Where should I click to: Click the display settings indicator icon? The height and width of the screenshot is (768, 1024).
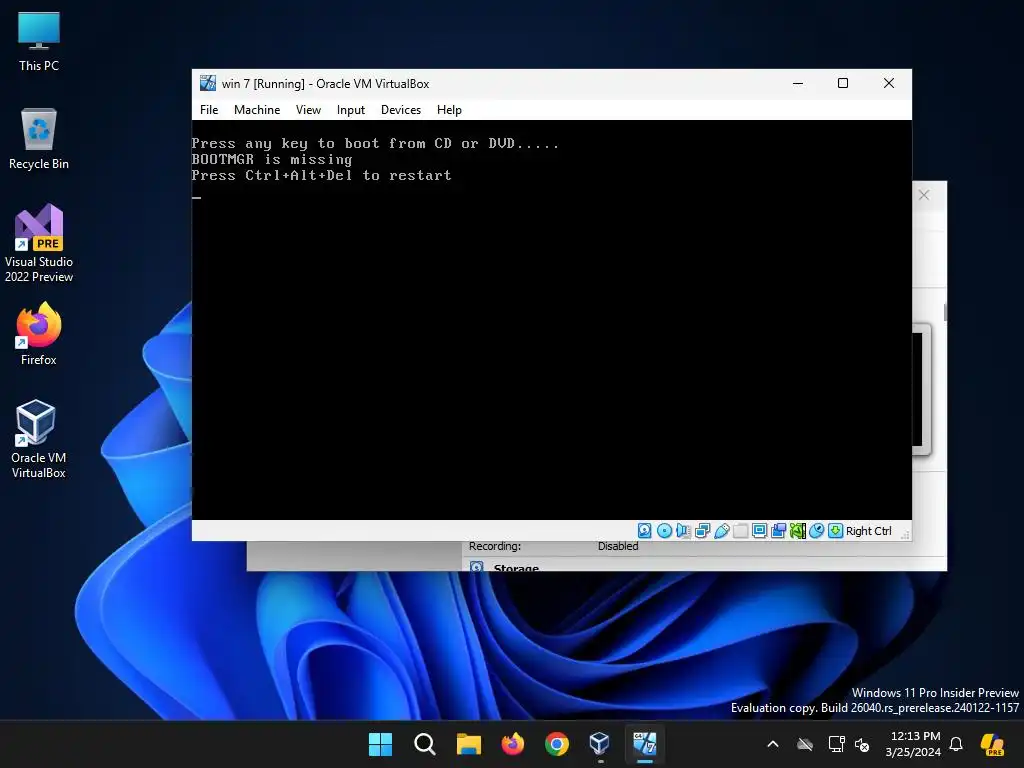click(760, 531)
